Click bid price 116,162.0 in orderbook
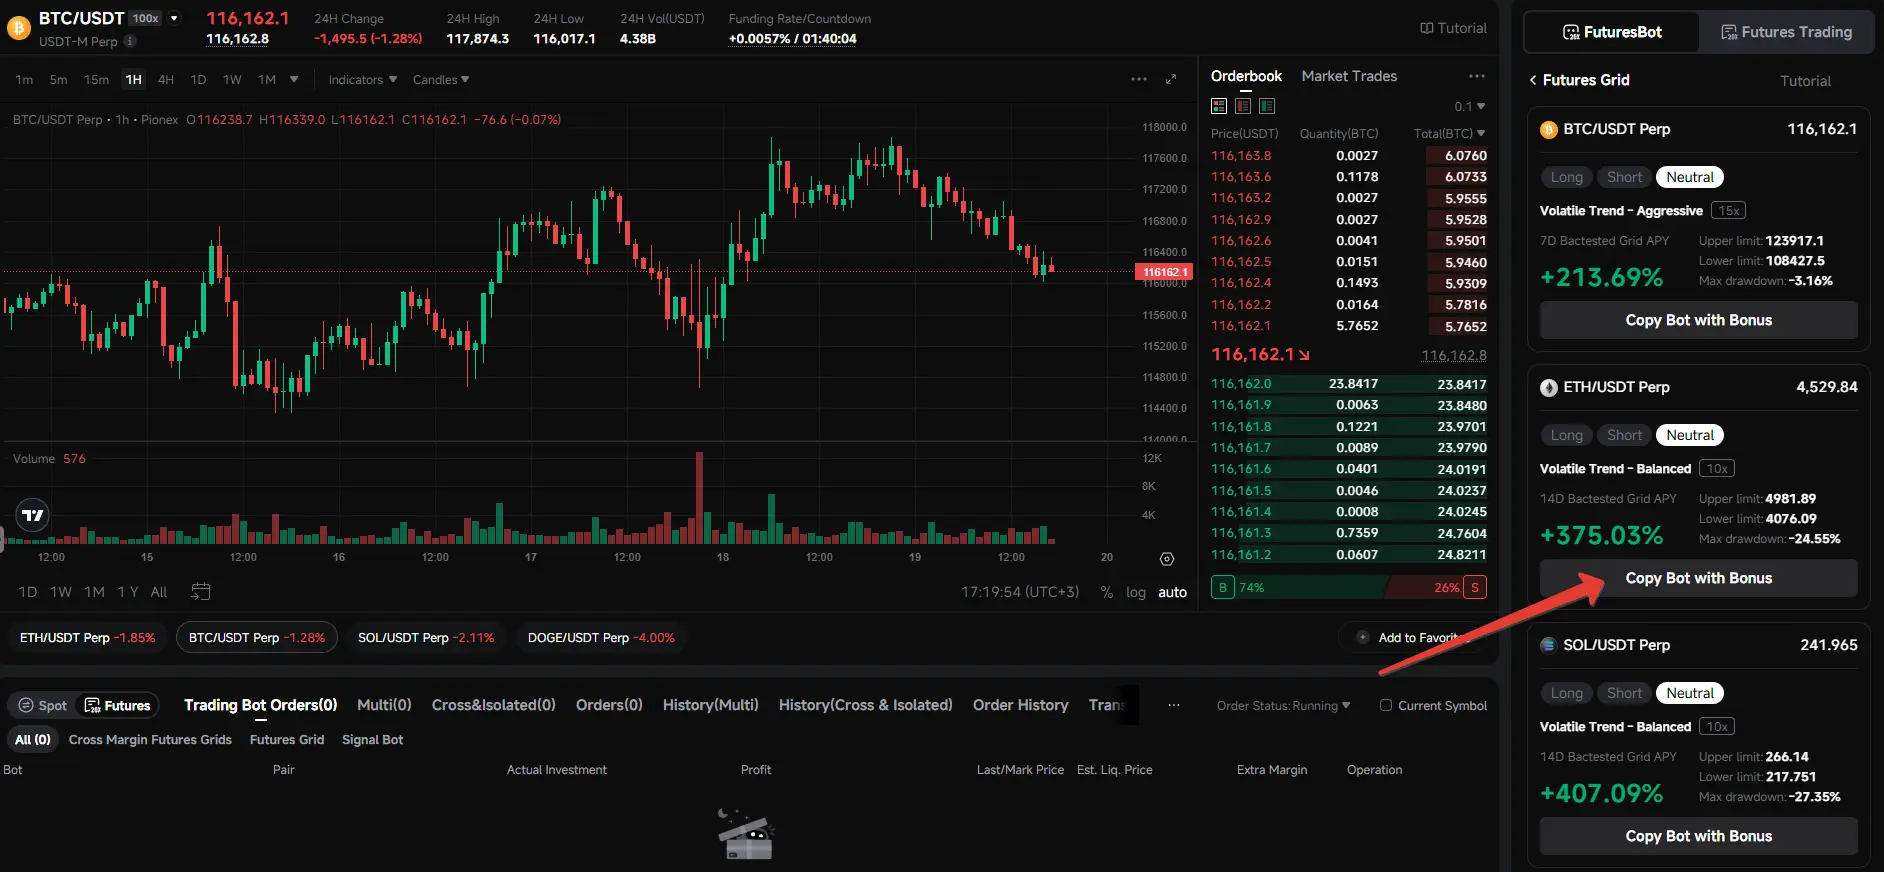1884x872 pixels. point(1241,384)
